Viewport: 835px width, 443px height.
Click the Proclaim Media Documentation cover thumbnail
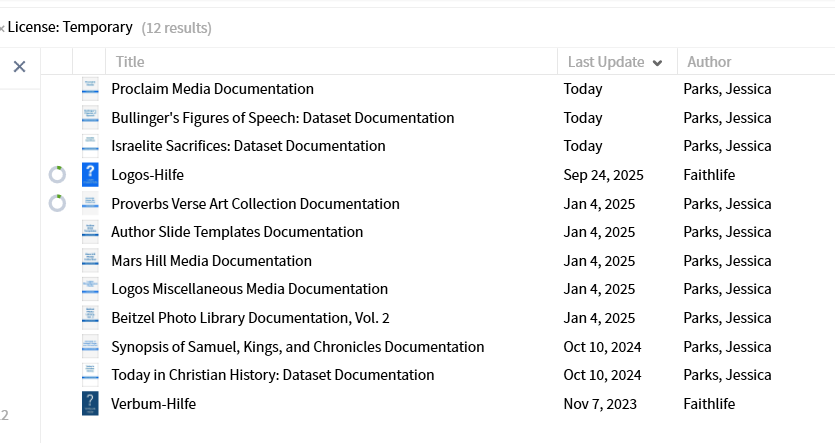click(90, 89)
